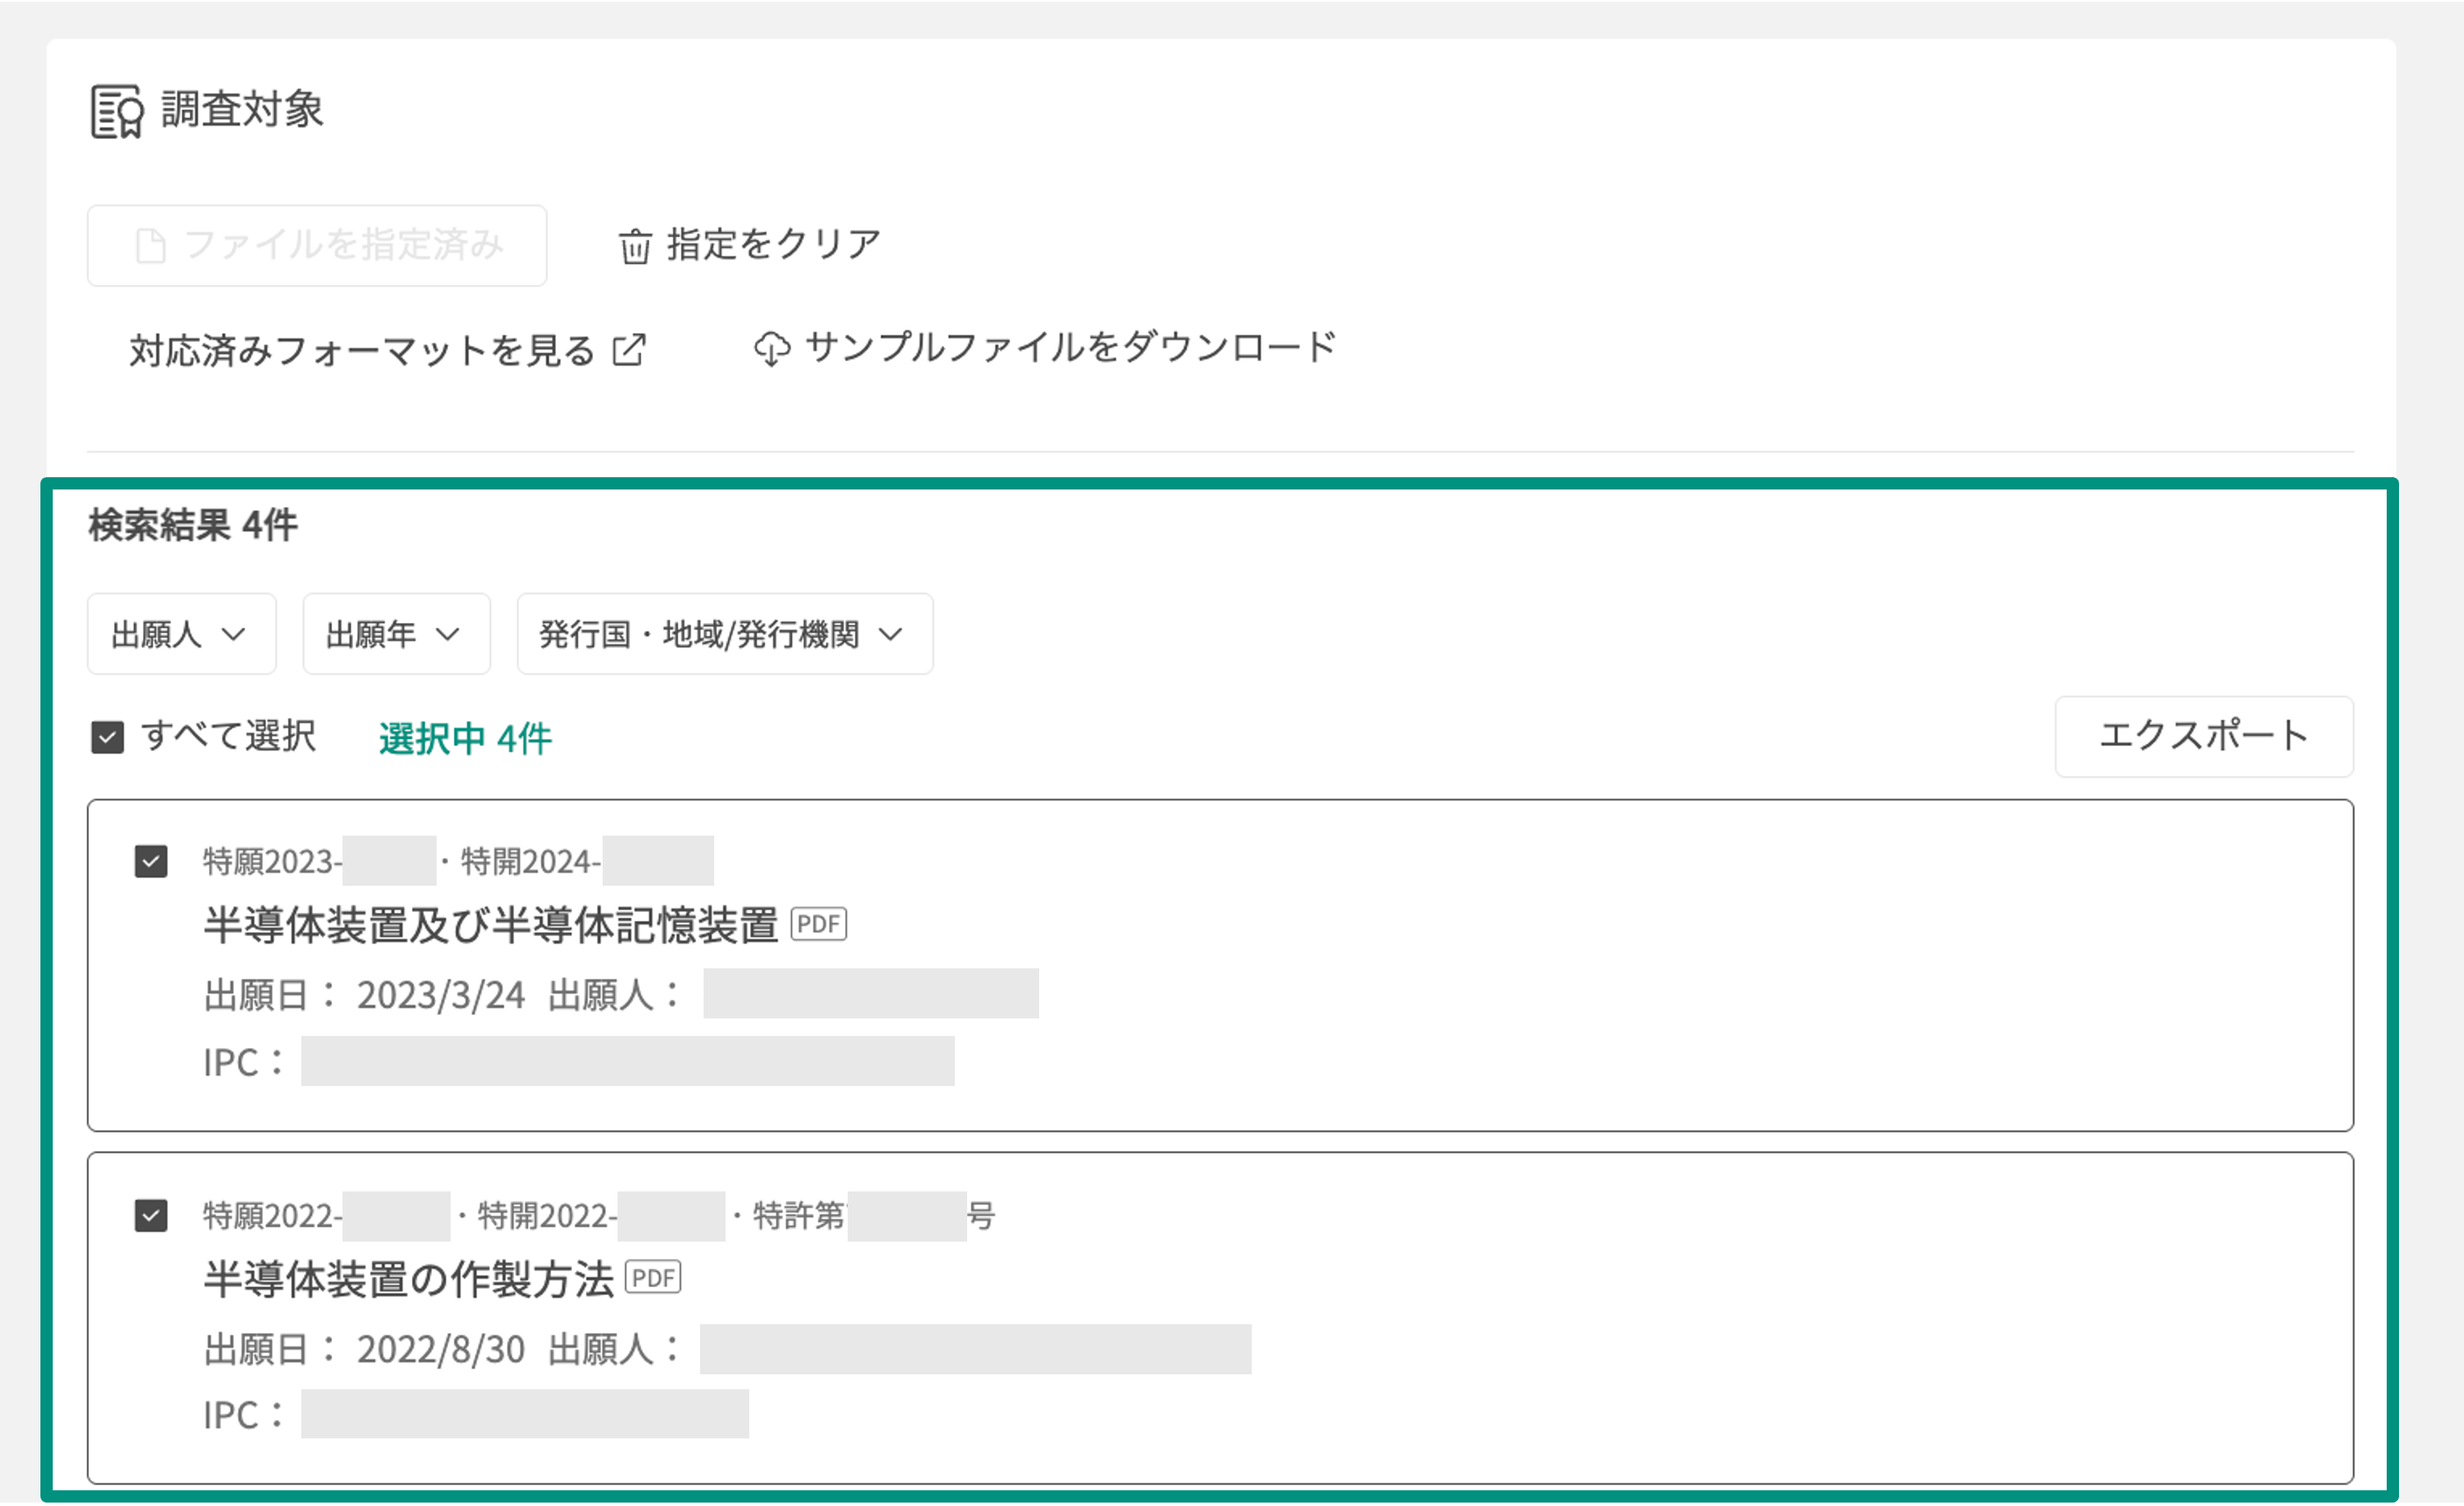2464x1506 pixels.
Task: Click the external link icon after 対応済みフォーマットを見る
Action: pyautogui.click(x=629, y=350)
